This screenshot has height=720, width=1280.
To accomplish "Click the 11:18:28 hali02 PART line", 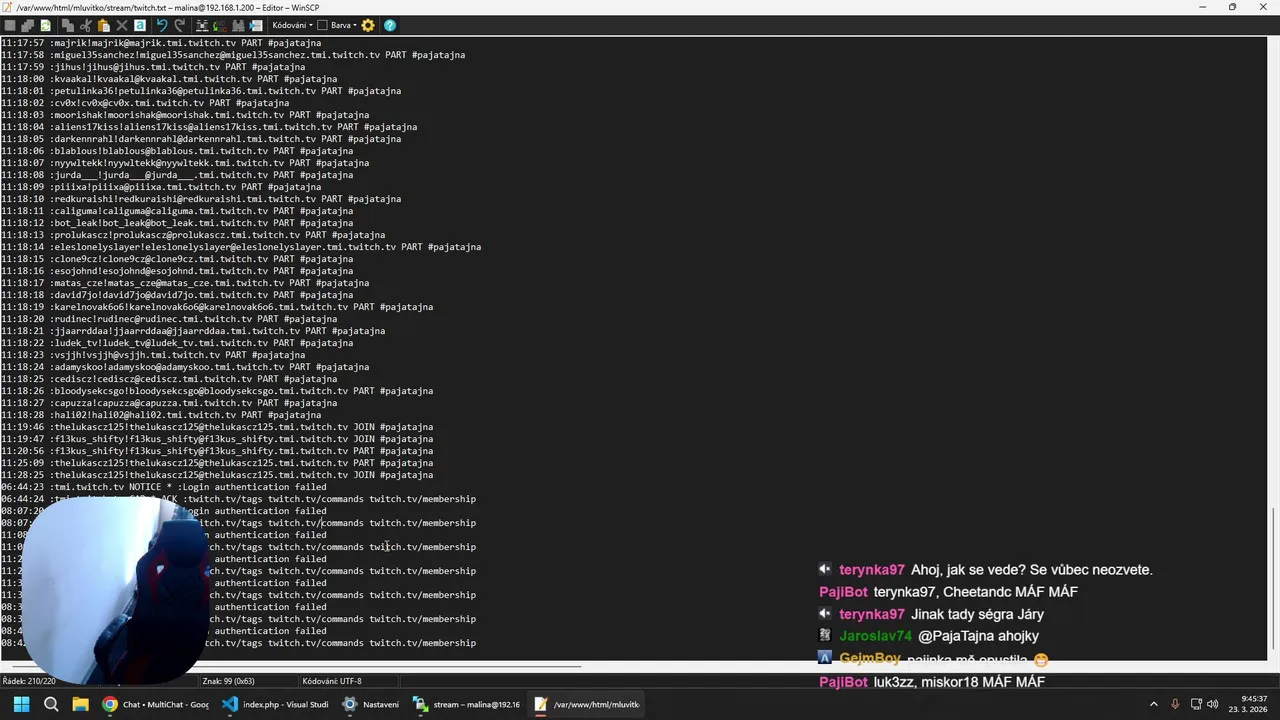I will 161,415.
